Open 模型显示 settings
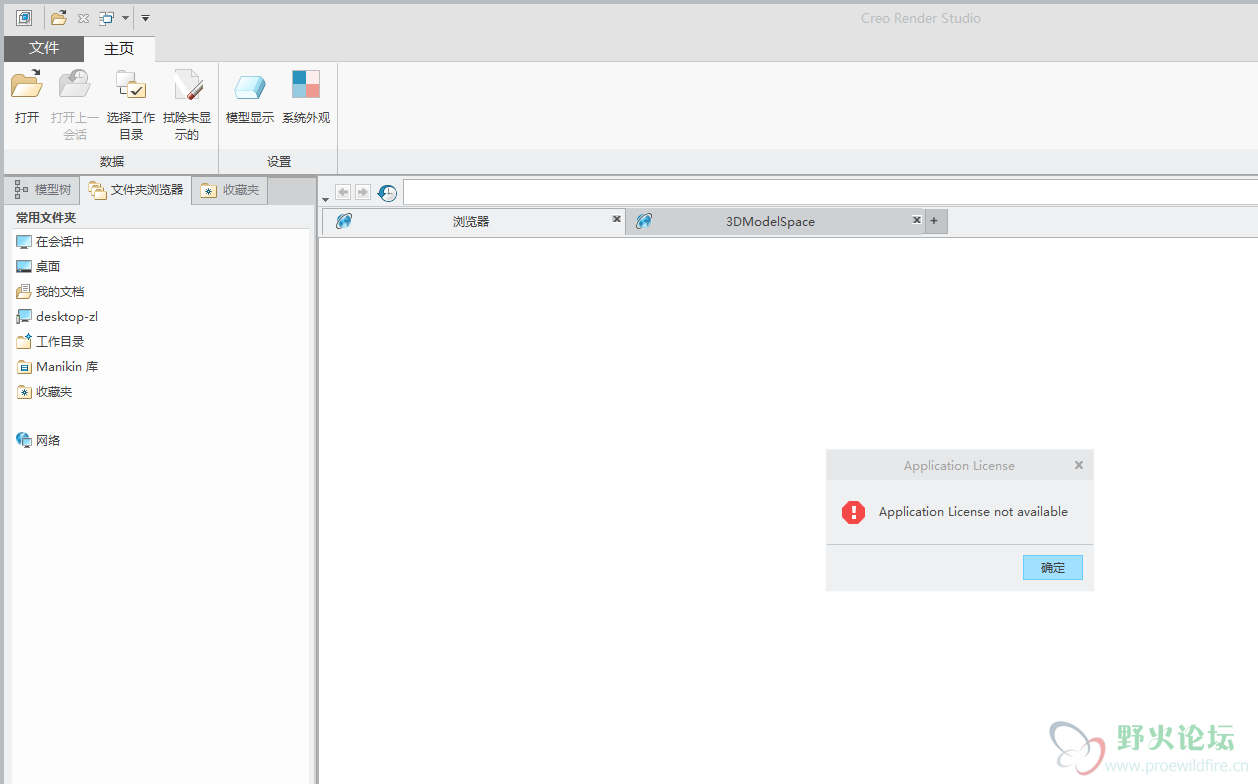Screen dimensions: 1258x784 coord(250,97)
